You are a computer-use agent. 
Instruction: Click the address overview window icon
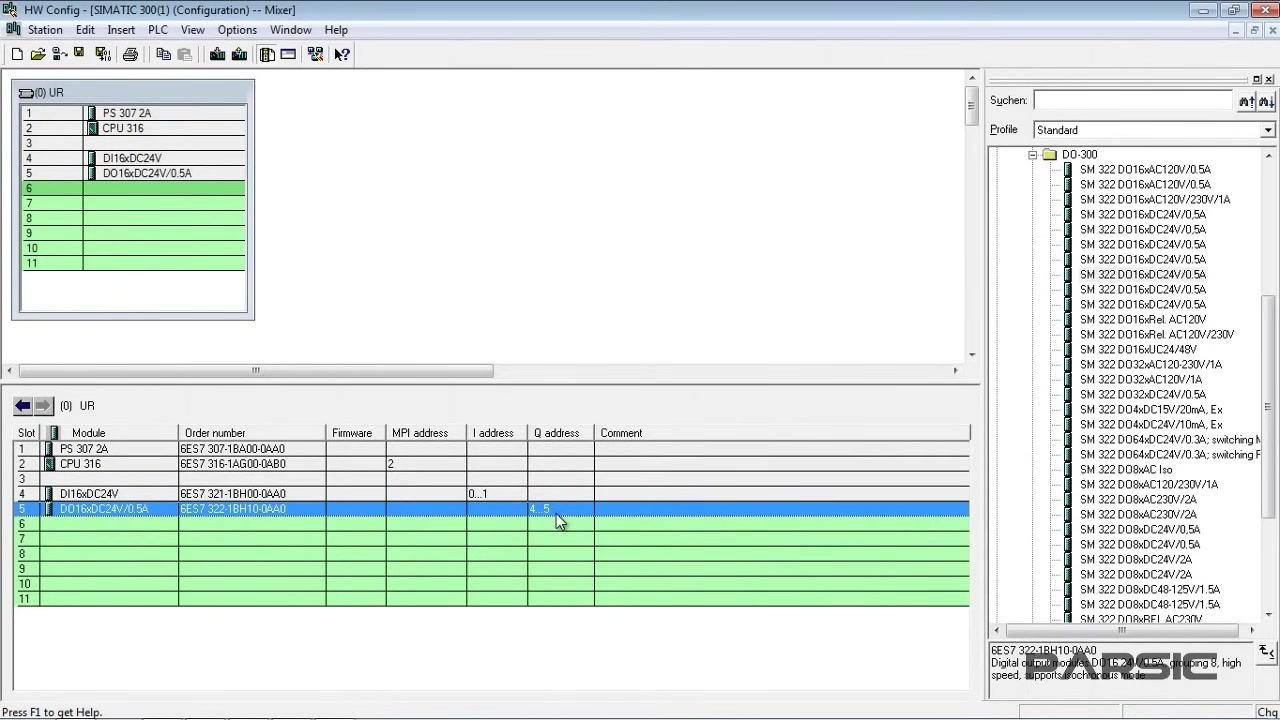click(288, 54)
